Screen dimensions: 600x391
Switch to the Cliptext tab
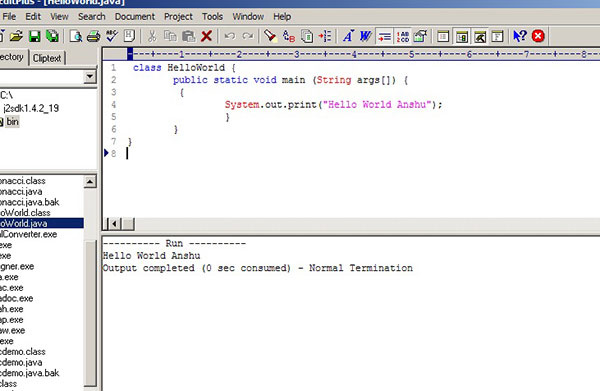47,58
